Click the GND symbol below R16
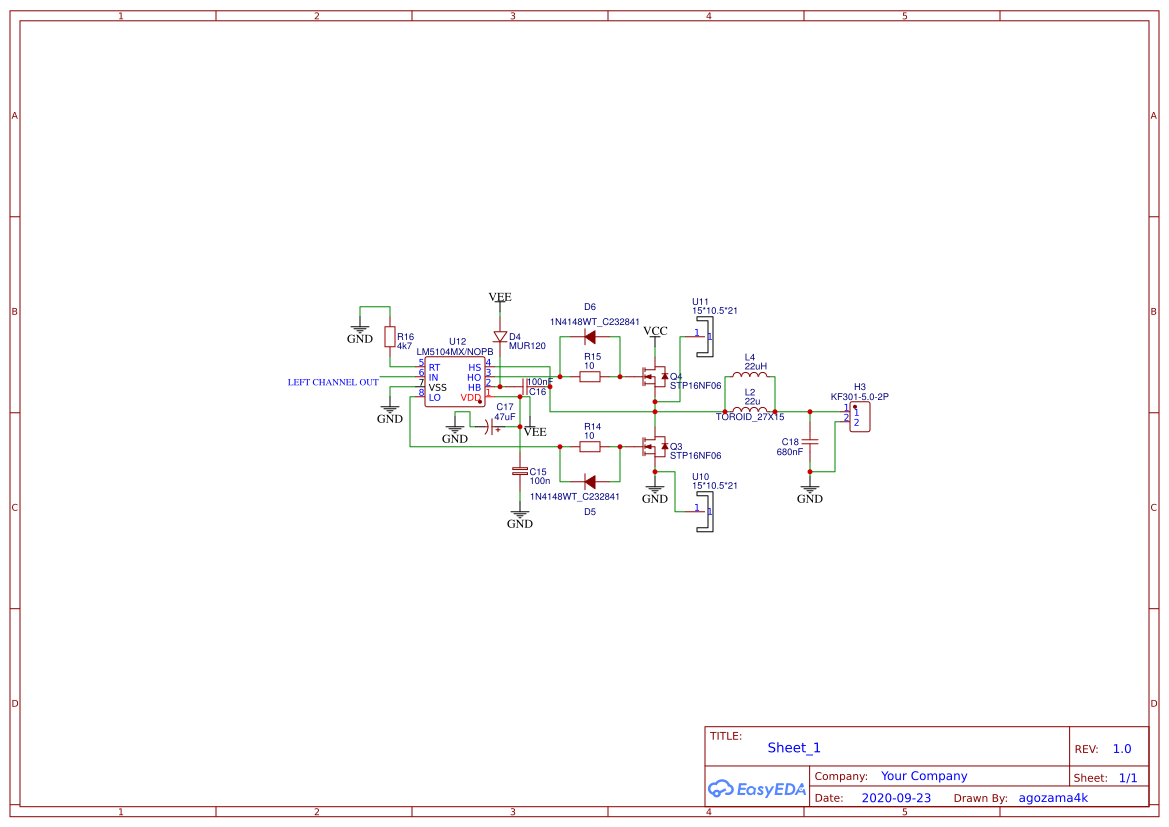The width and height of the screenshot is (1169, 827). [x=360, y=326]
